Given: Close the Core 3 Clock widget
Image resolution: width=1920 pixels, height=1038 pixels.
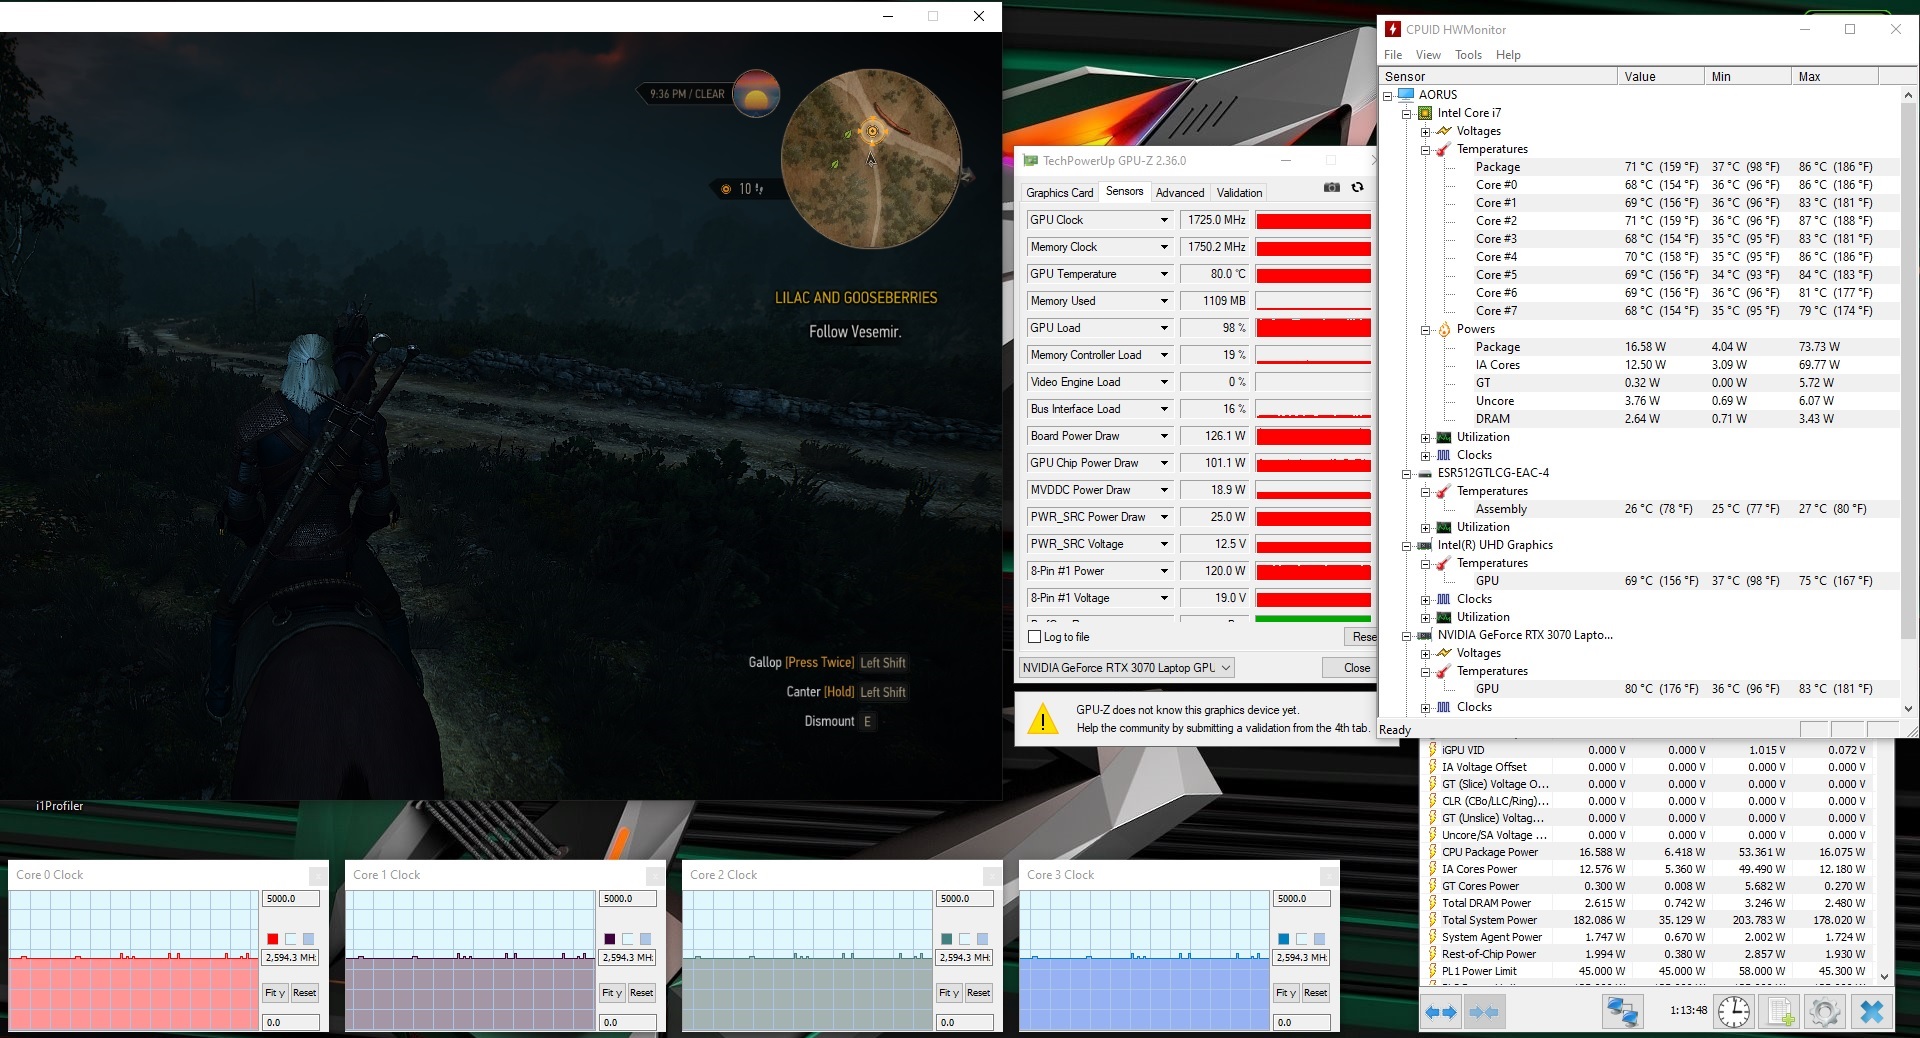Looking at the screenshot, I should [1329, 875].
